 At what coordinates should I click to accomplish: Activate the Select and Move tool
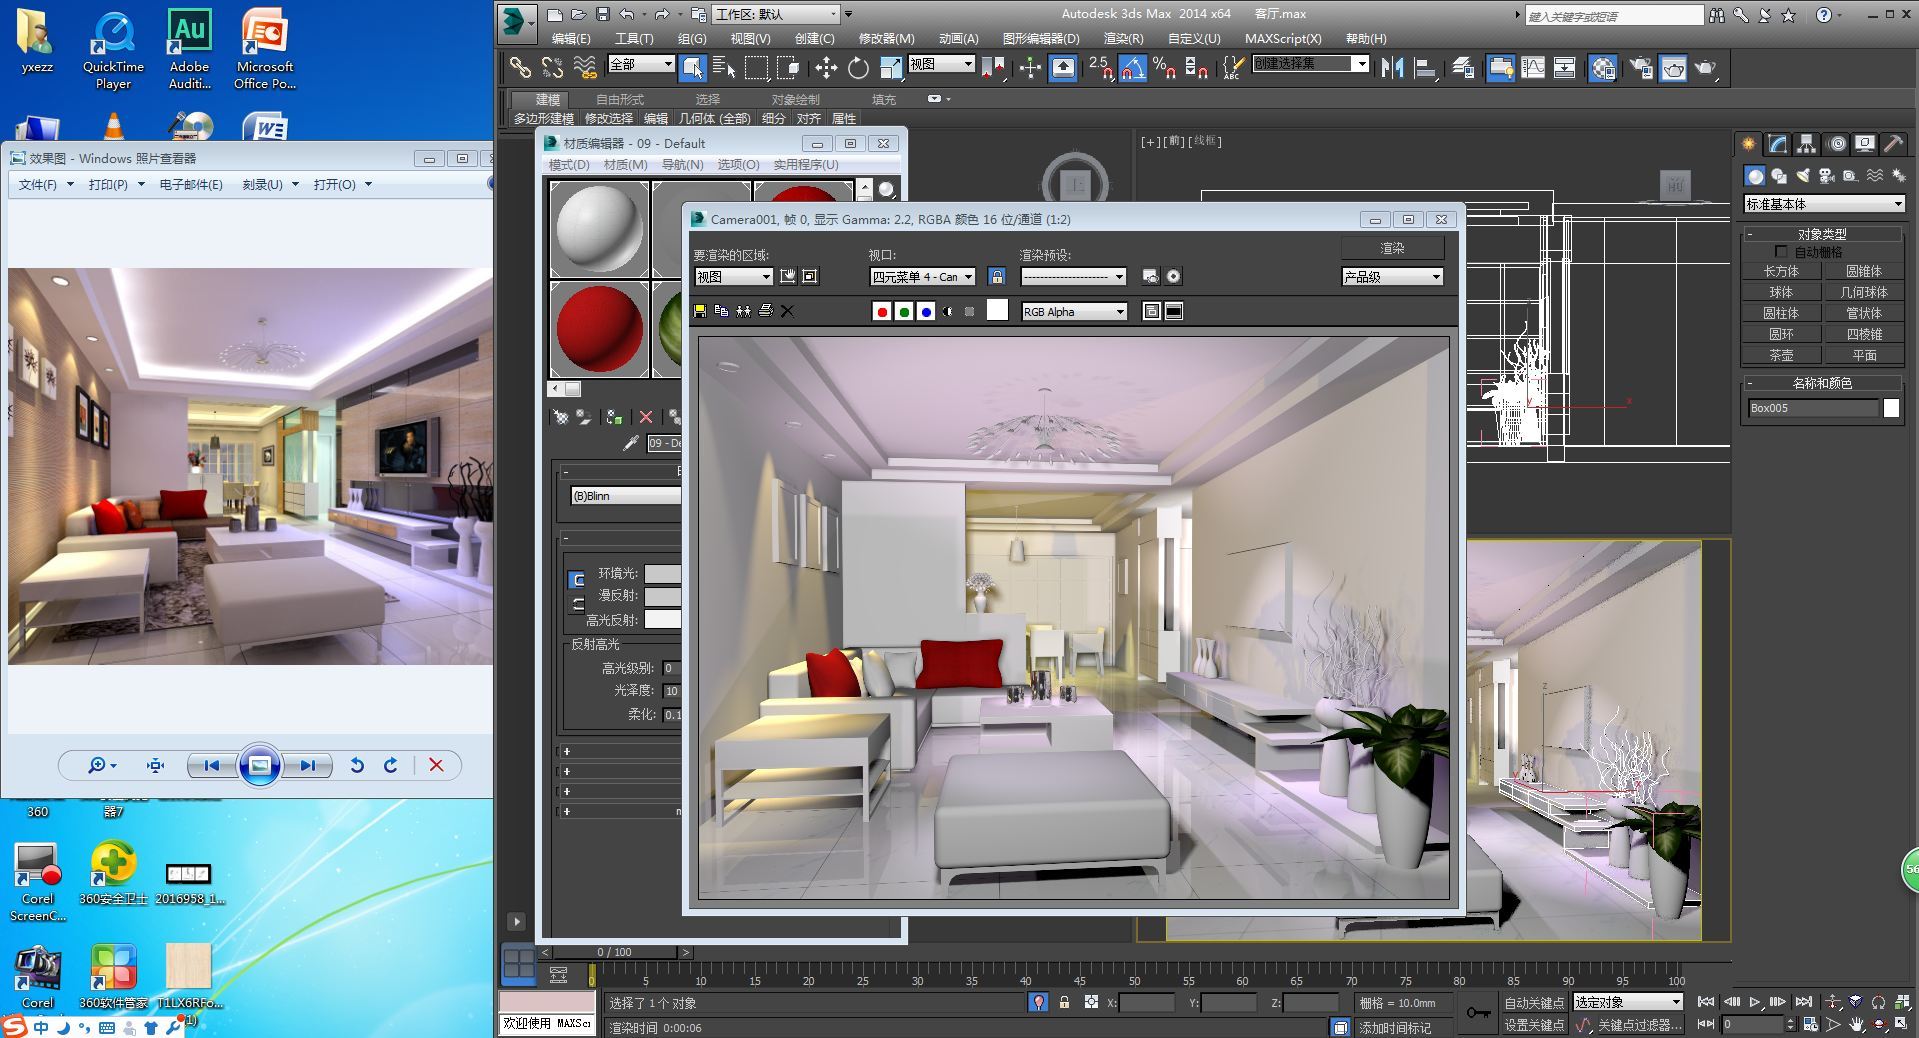click(826, 68)
